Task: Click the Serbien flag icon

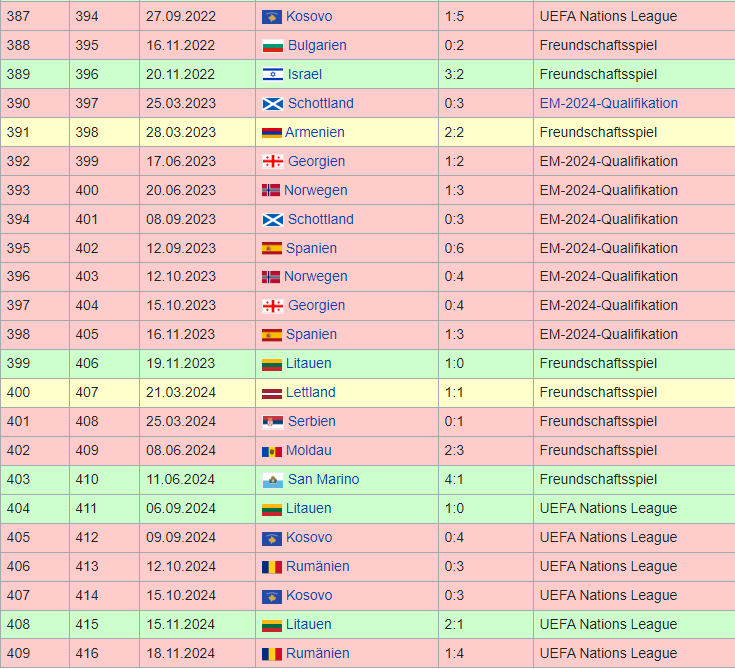Action: [x=272, y=422]
